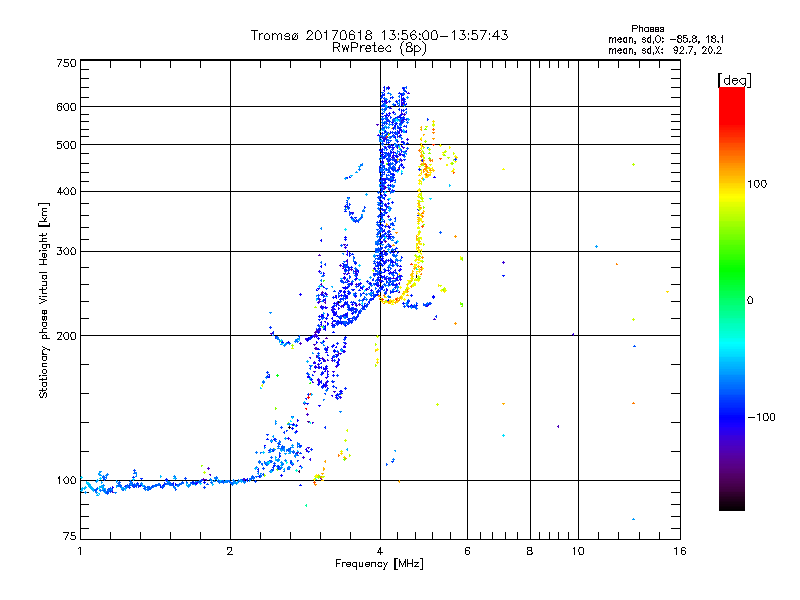Click the colorbar tick label '-100'

pyautogui.click(x=761, y=417)
